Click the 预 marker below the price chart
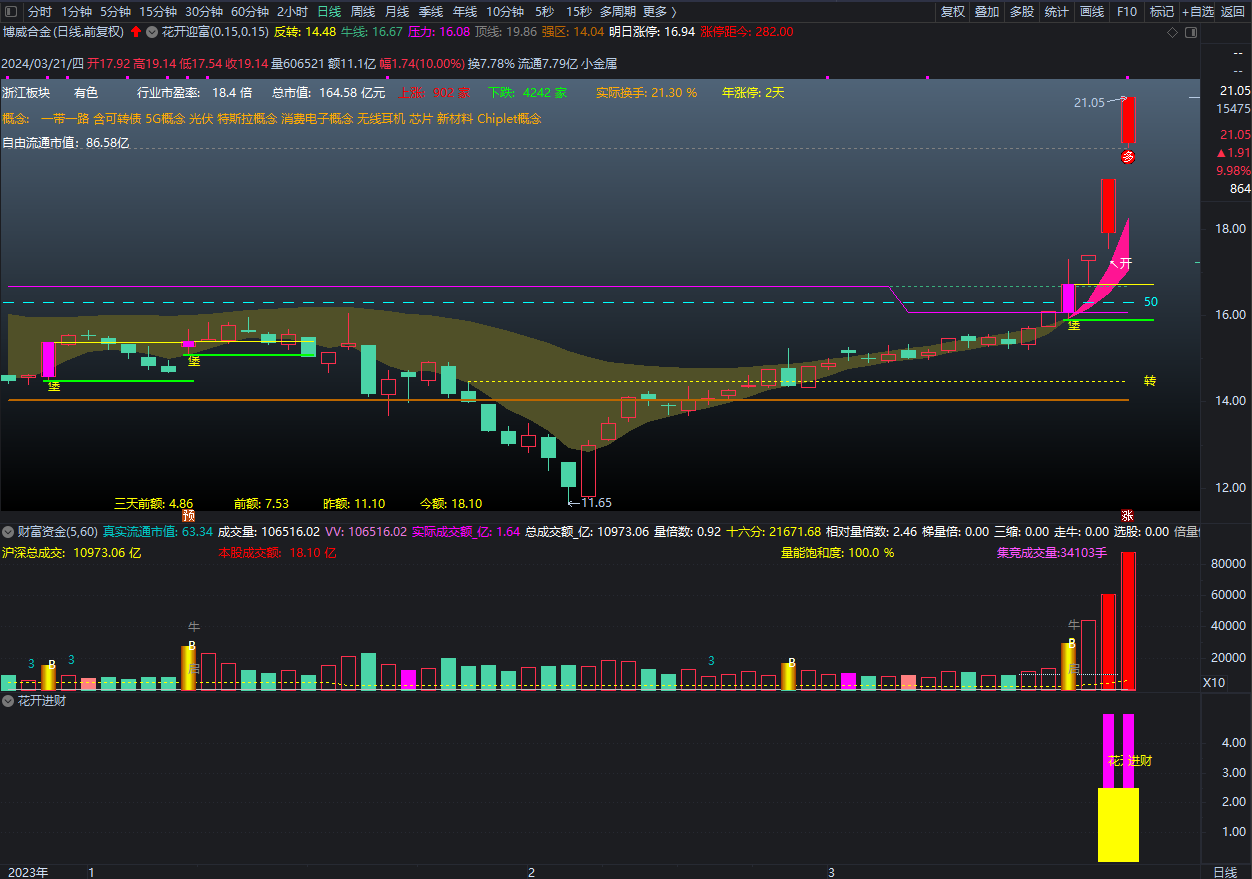Screen dimensions: 1252x879 coord(189,515)
